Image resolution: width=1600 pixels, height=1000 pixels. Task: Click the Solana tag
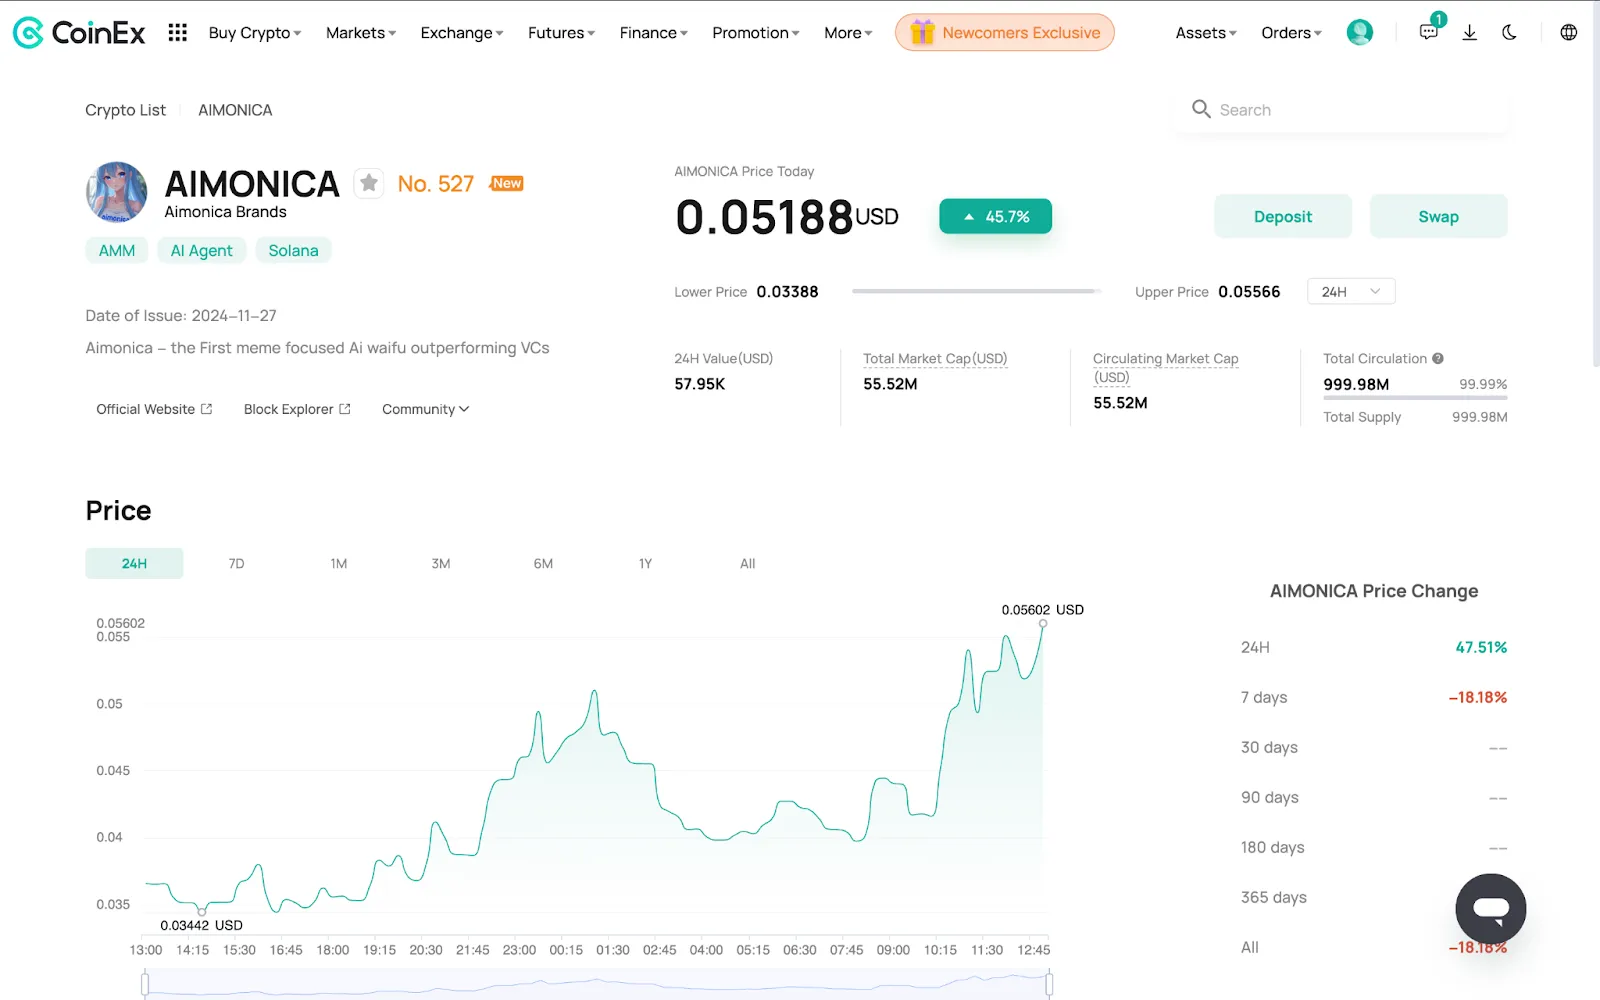(293, 250)
